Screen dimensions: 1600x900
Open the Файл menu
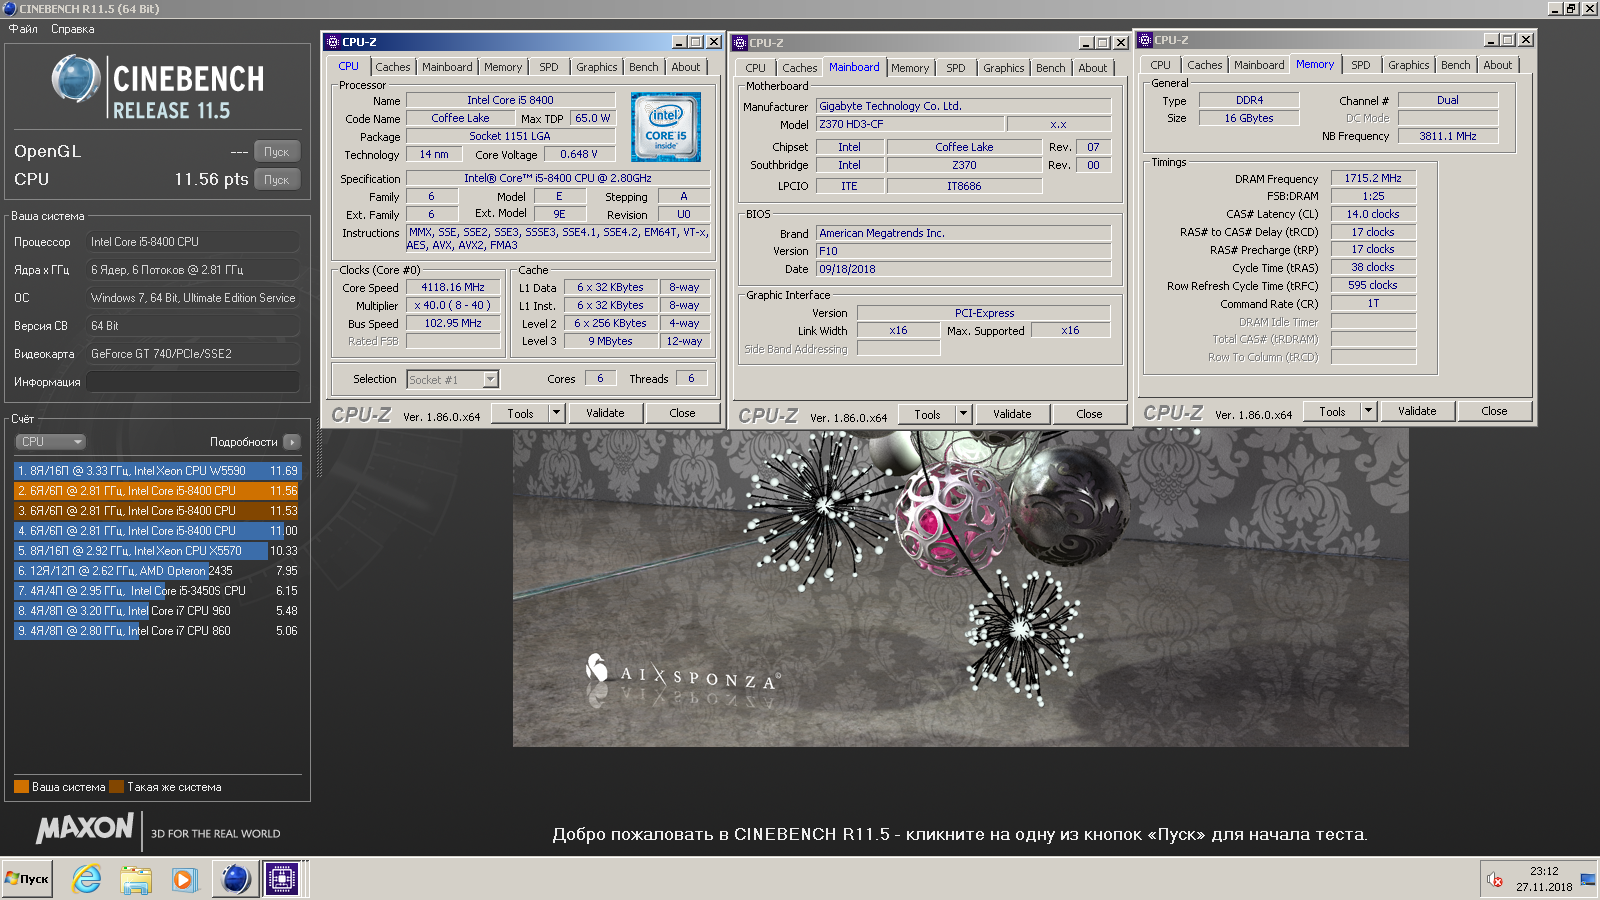23,29
